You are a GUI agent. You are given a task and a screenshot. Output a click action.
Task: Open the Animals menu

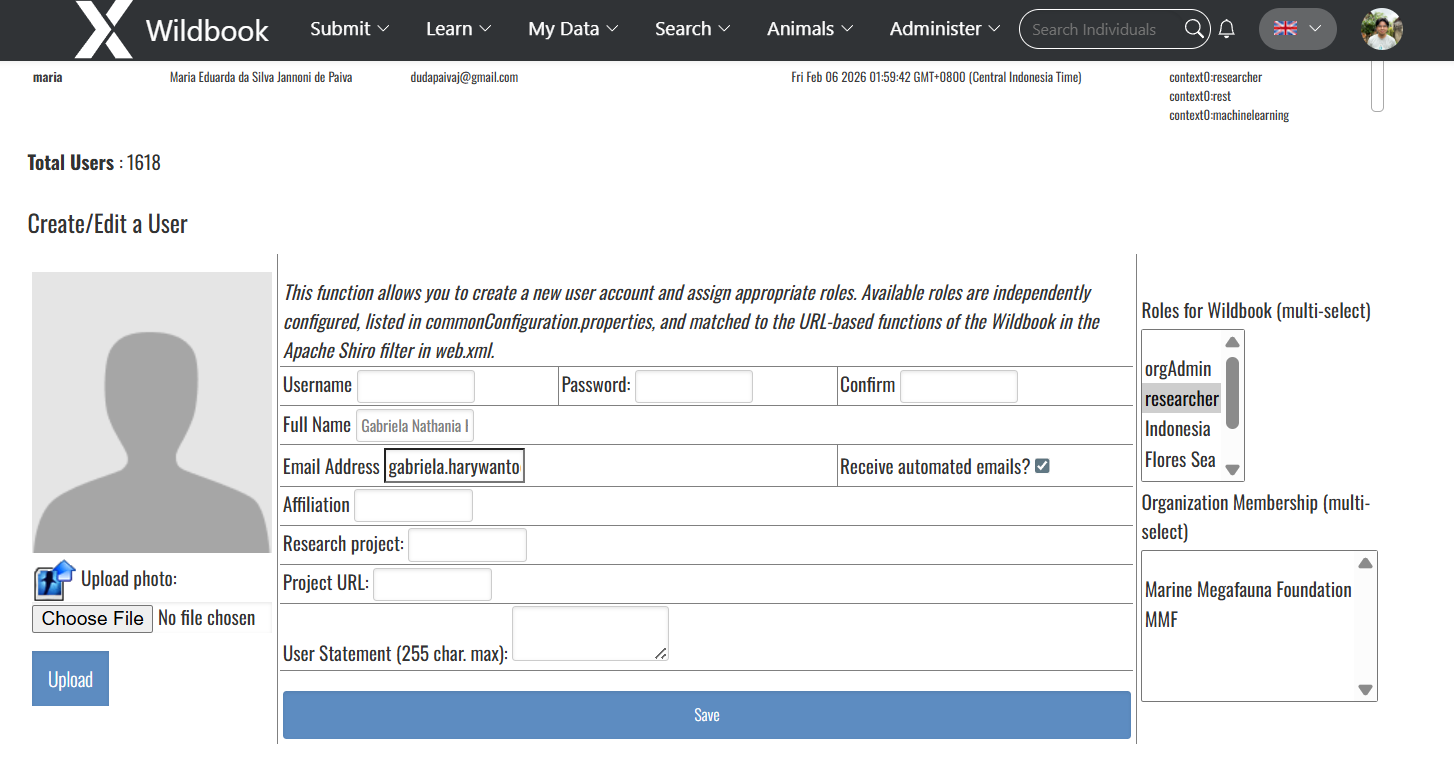tap(809, 29)
